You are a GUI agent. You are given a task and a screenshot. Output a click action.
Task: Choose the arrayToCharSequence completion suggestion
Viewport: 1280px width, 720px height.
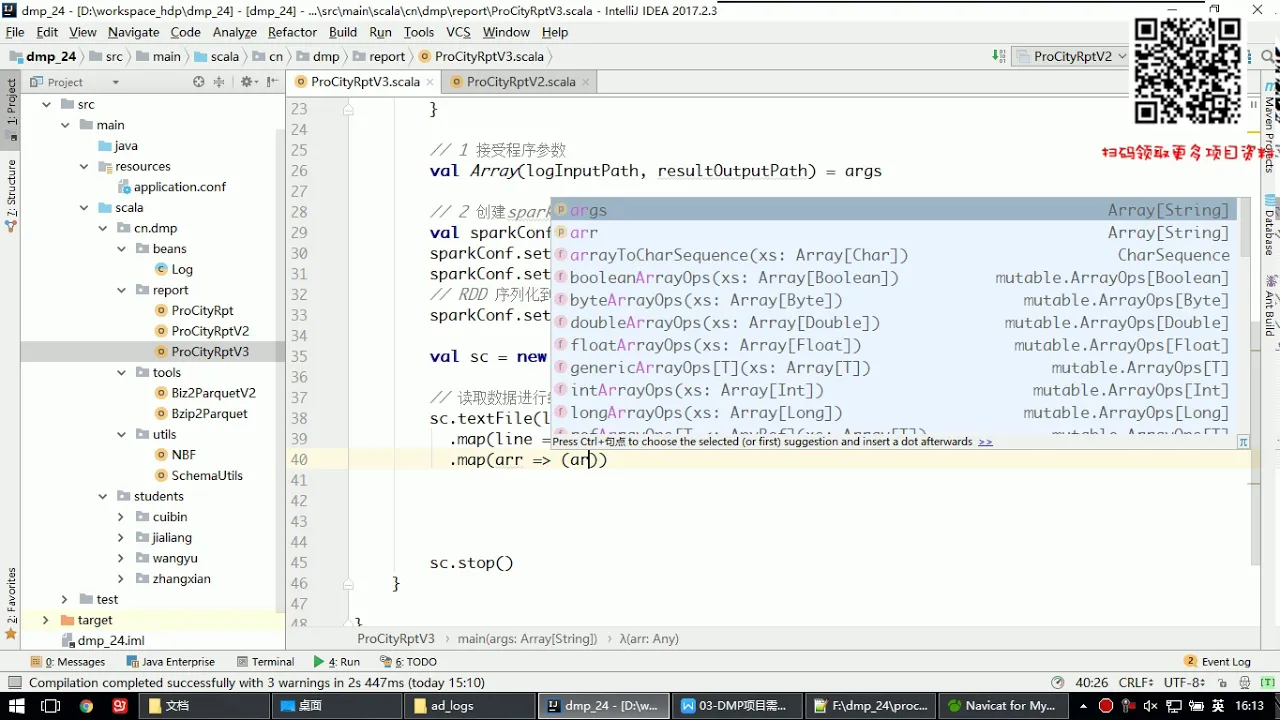click(x=893, y=255)
